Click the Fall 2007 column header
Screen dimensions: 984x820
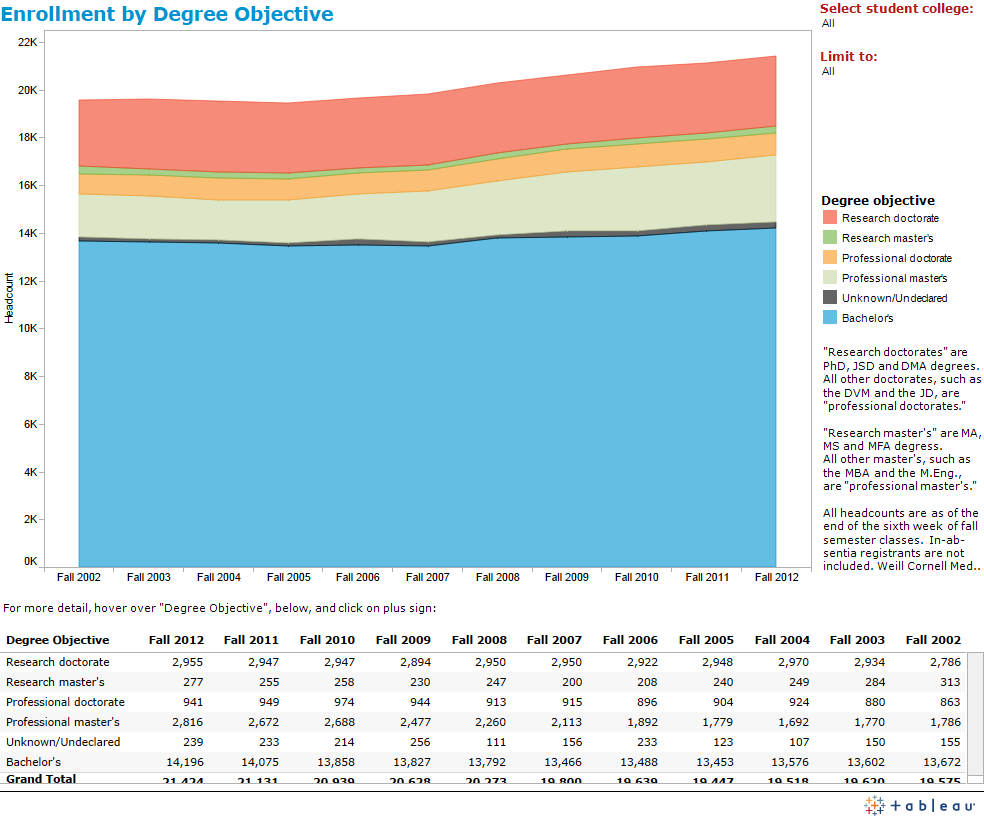click(x=554, y=640)
